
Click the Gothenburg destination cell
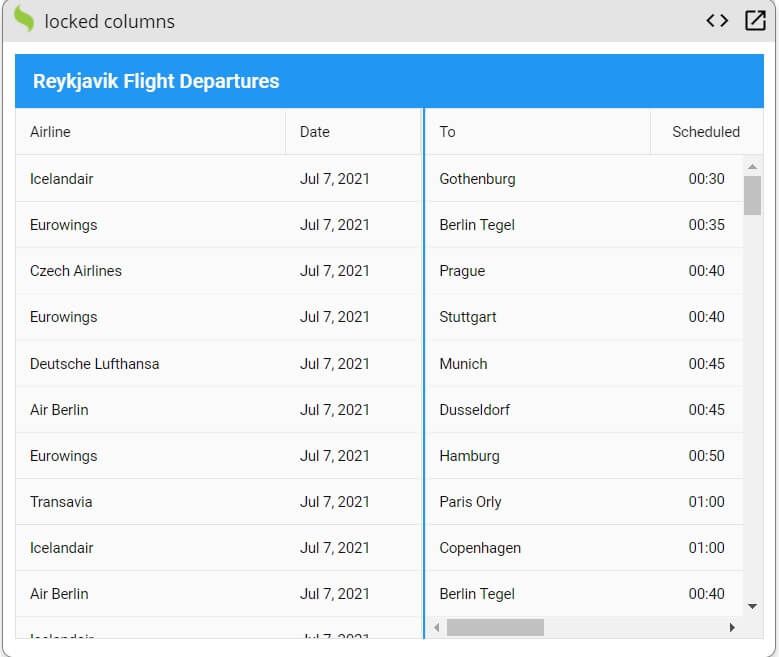pyautogui.click(x=538, y=178)
